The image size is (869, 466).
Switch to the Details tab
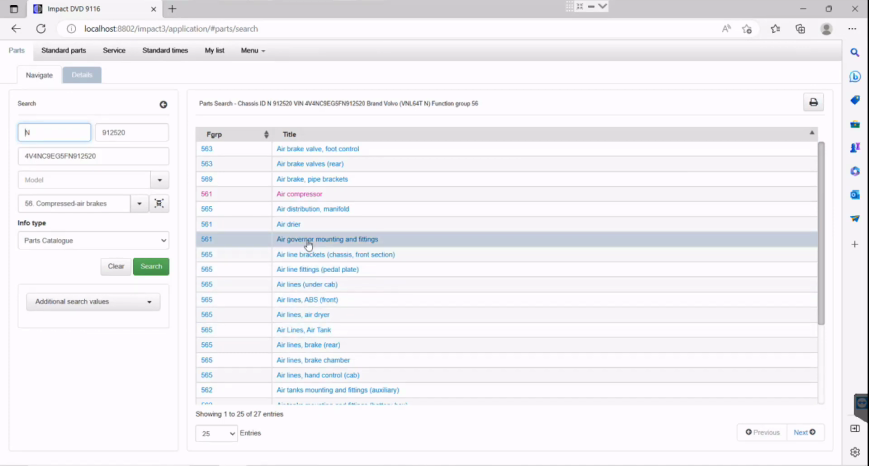(x=82, y=75)
